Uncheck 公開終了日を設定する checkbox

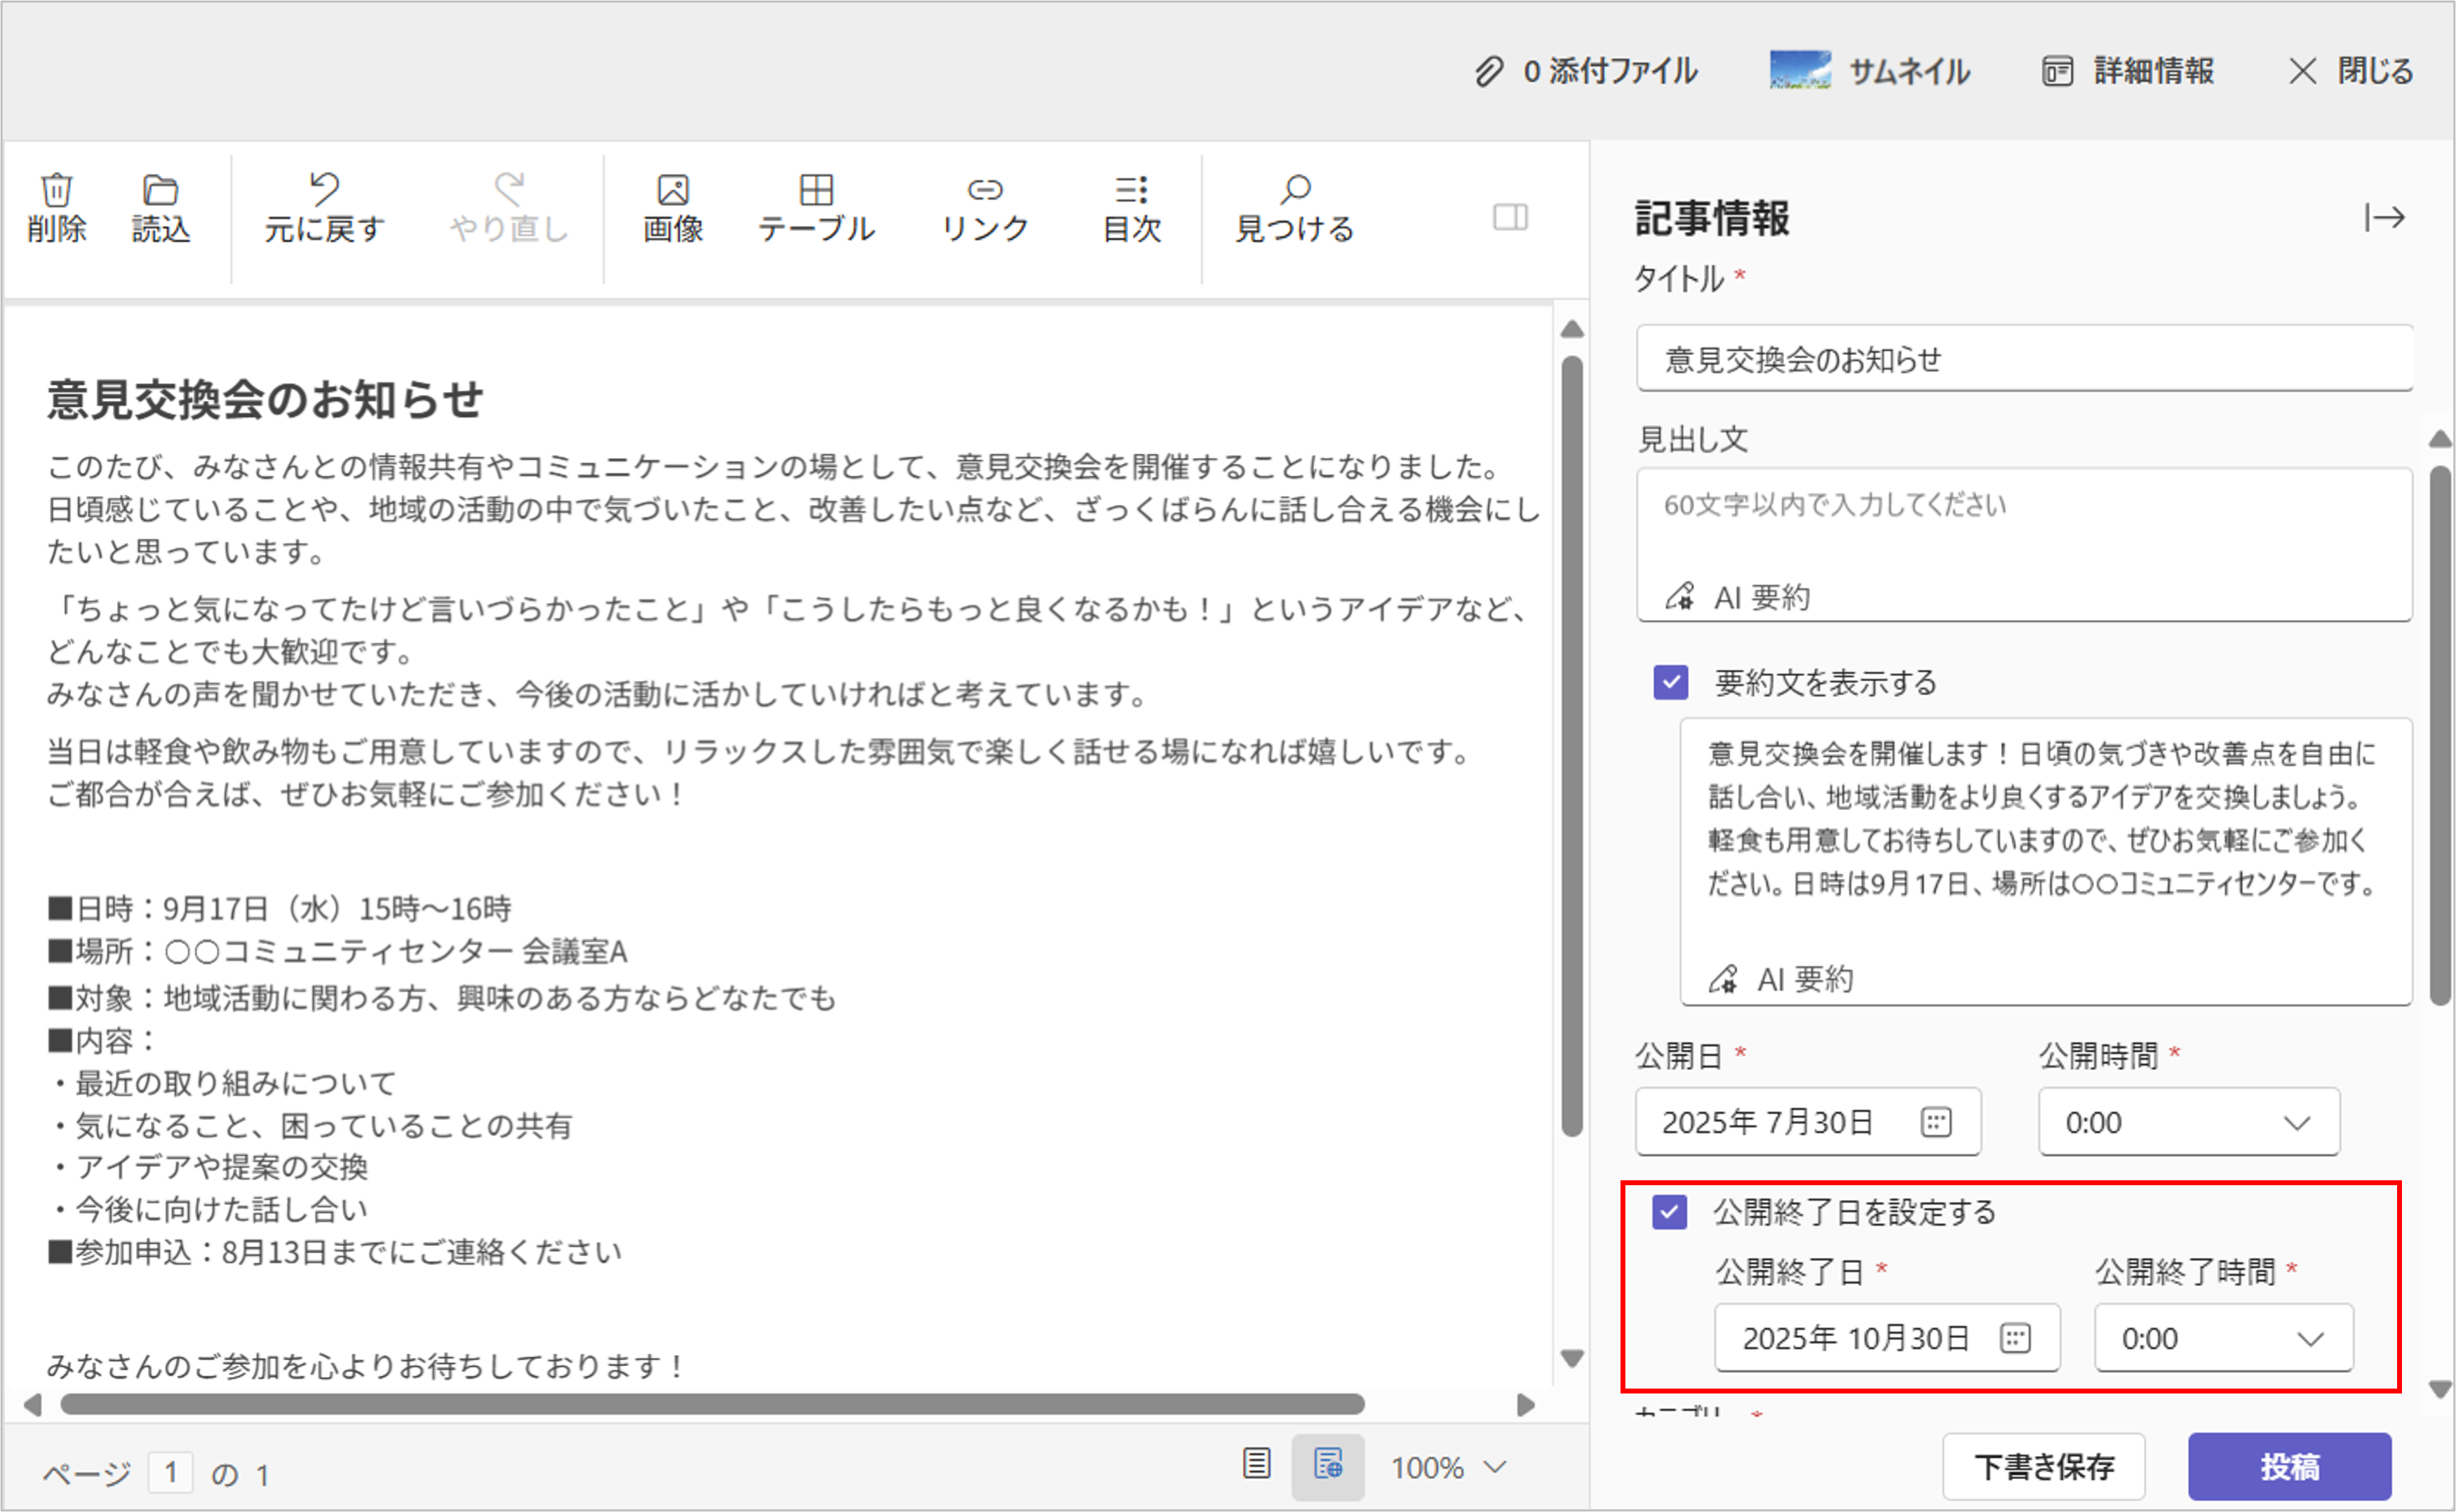pyautogui.click(x=1669, y=1212)
